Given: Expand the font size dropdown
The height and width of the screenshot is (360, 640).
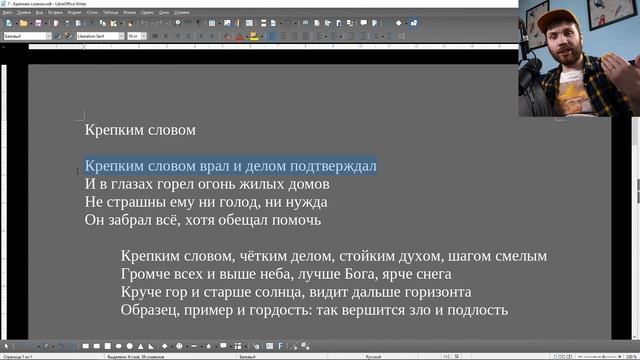Looking at the screenshot, I should [x=144, y=36].
